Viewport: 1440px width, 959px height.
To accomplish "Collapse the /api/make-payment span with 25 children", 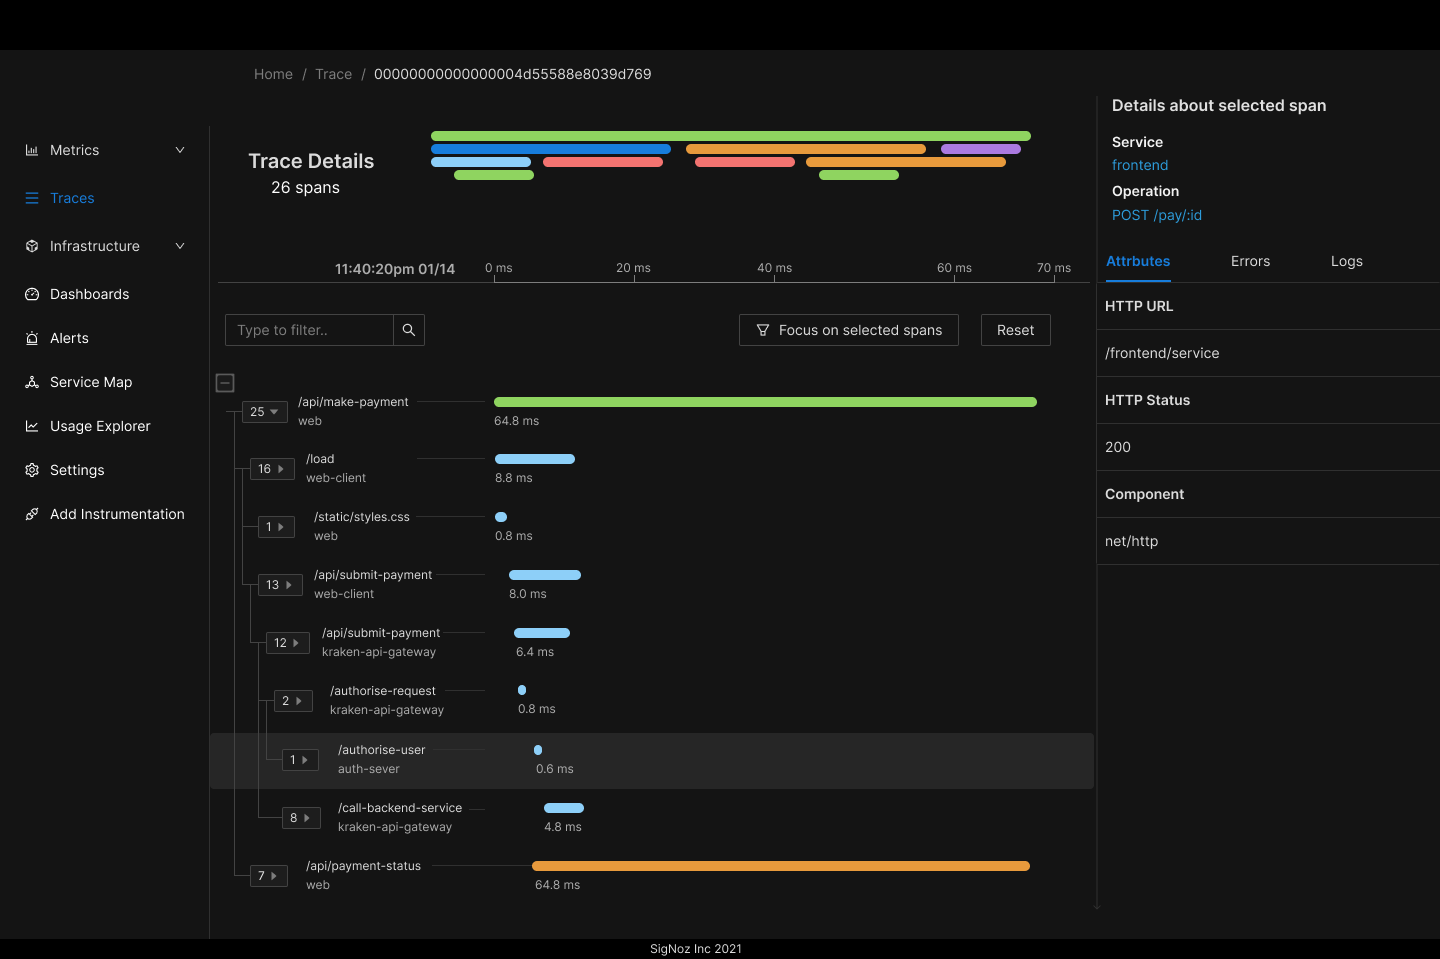I will [x=265, y=412].
